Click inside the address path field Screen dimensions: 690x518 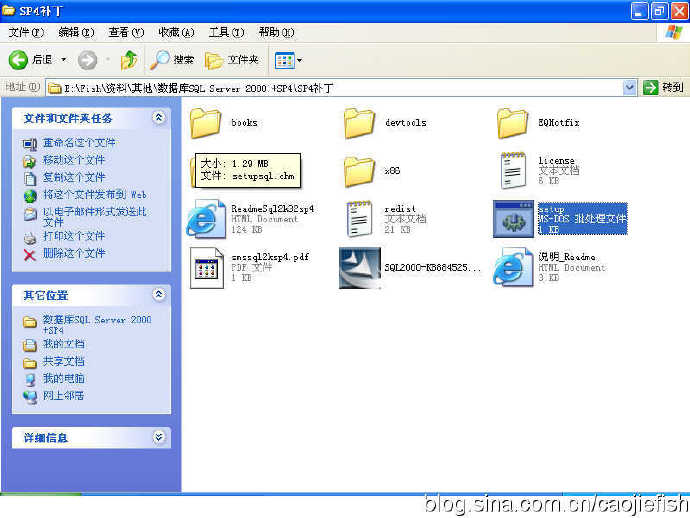pos(334,88)
